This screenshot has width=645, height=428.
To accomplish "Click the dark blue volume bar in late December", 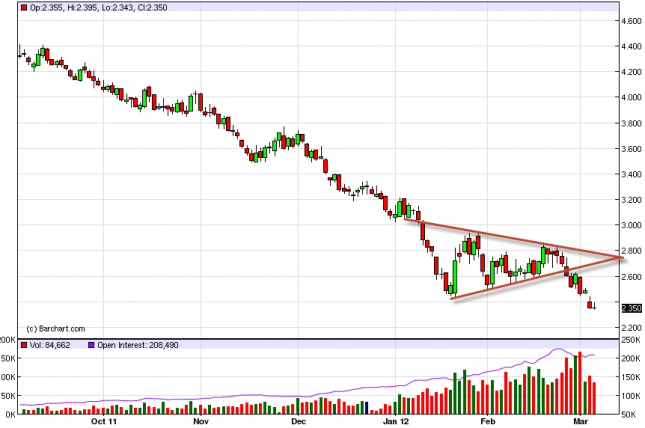I will tap(366, 408).
